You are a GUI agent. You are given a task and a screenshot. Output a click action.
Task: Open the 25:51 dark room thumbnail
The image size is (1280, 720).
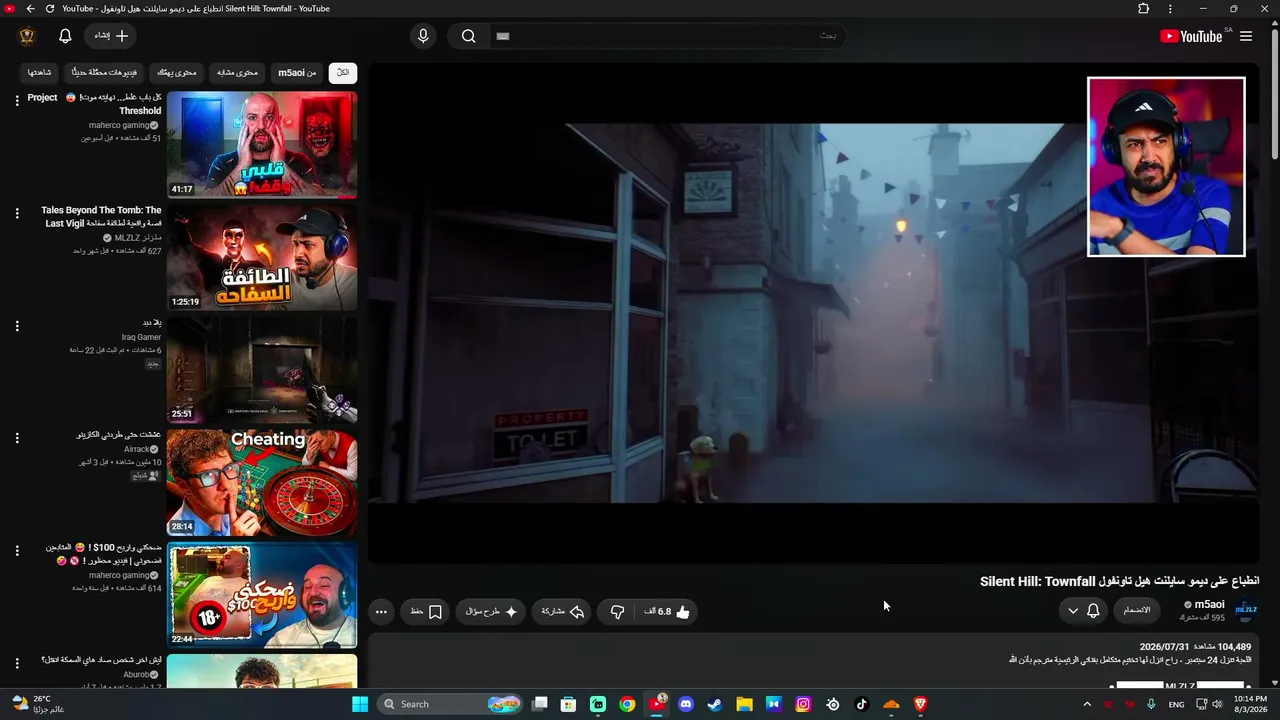(262, 370)
